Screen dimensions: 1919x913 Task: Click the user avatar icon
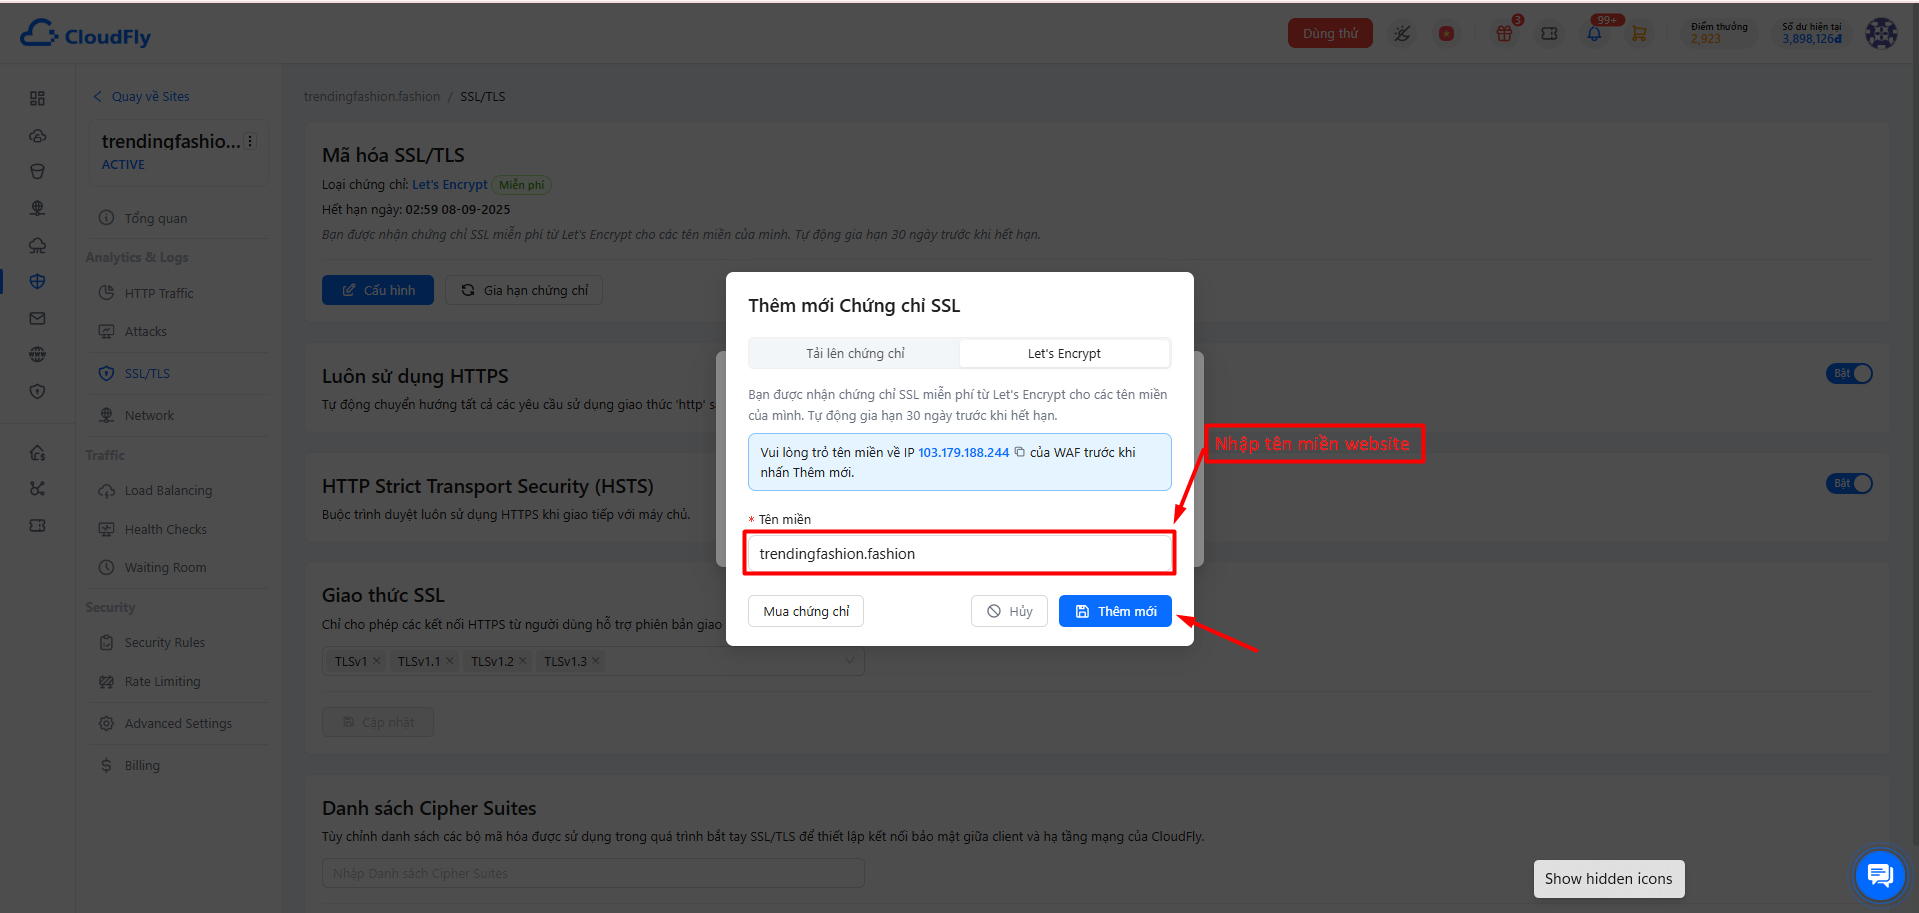pos(1881,33)
